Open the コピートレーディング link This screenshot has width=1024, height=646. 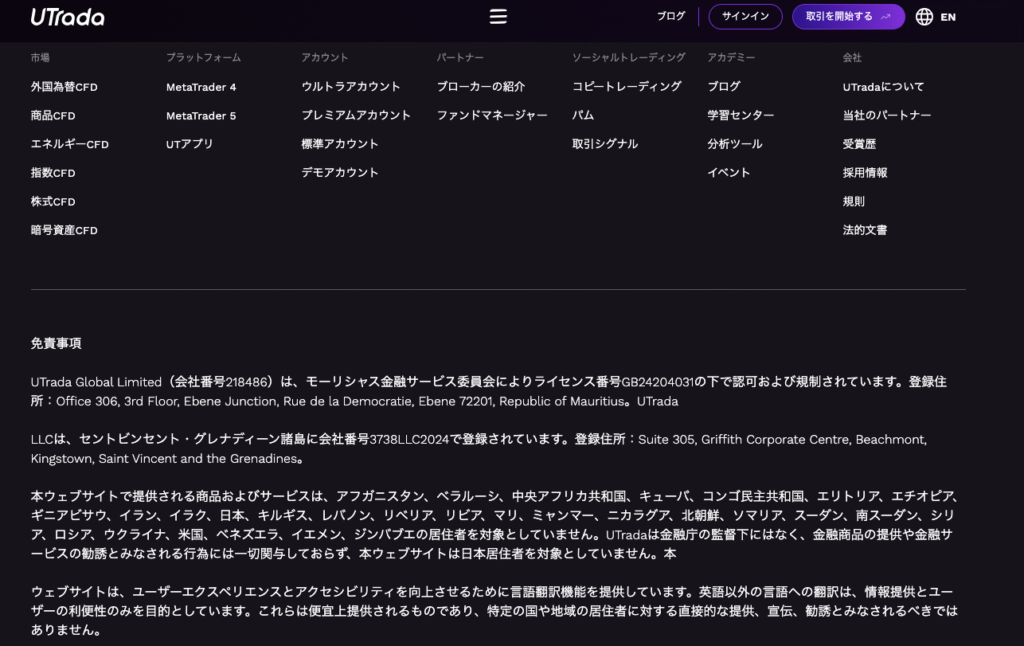(627, 86)
